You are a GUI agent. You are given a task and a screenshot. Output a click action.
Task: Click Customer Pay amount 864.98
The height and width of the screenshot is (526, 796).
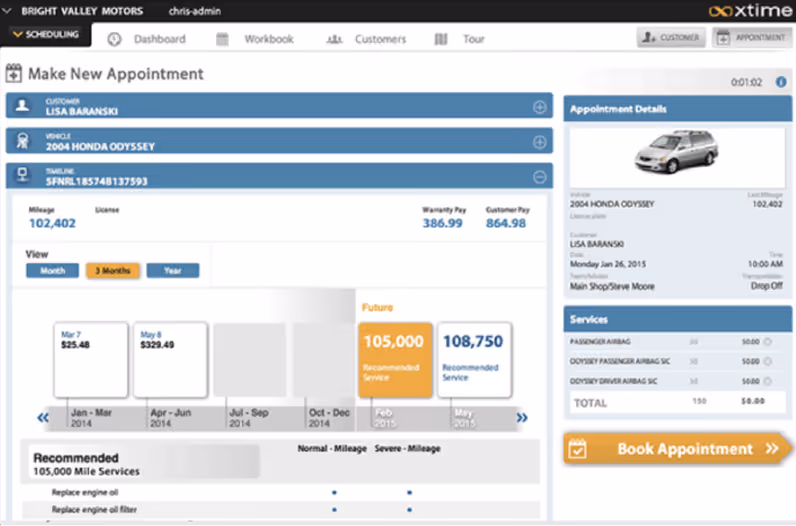[x=506, y=223]
